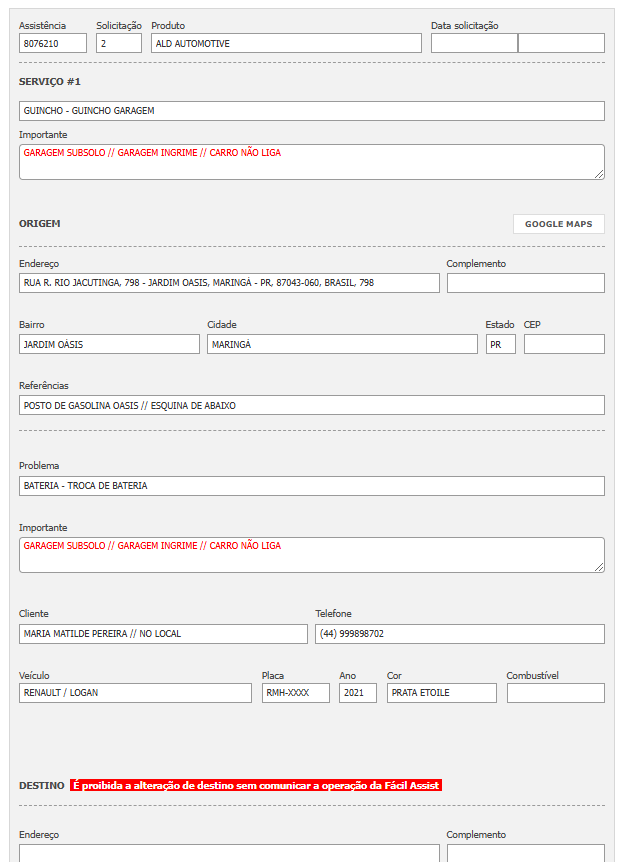Select the empty Combustível field

click(555, 693)
